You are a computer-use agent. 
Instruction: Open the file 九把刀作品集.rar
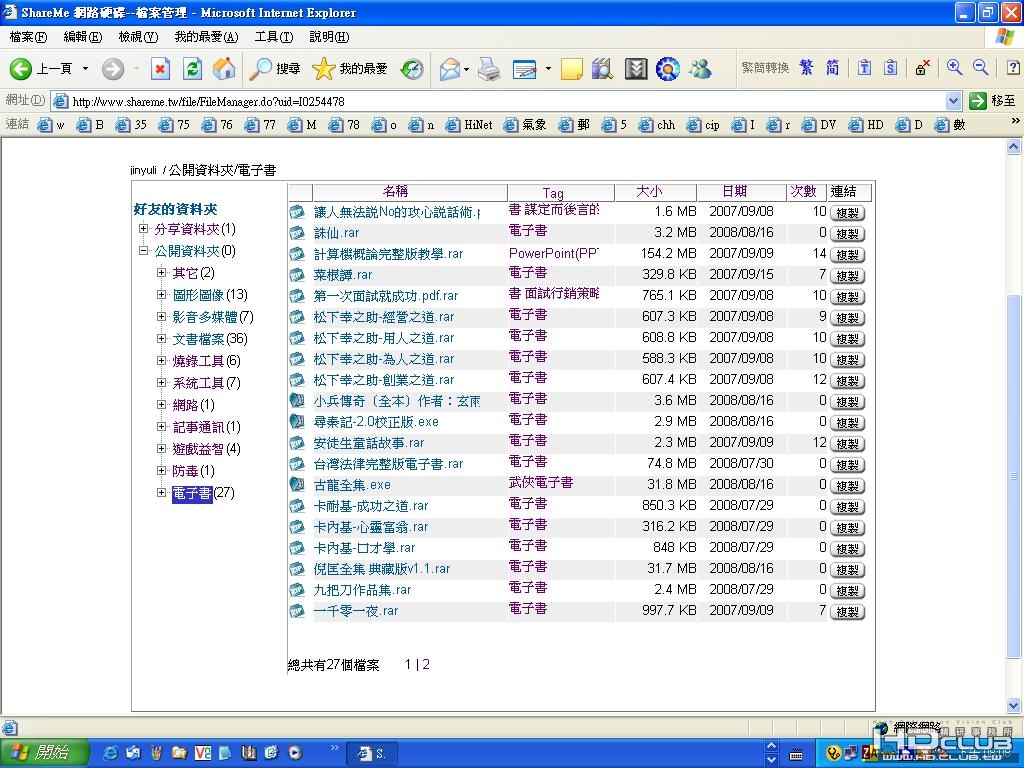pos(362,590)
